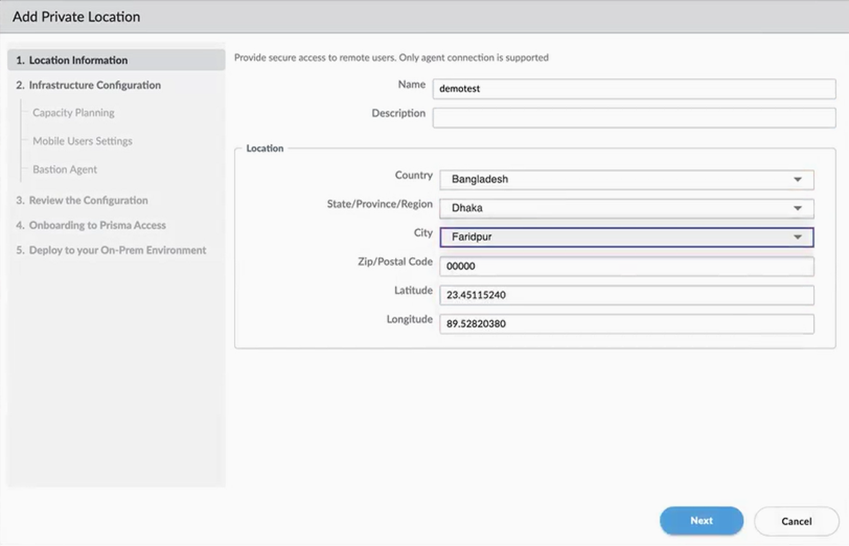Screen dimensions: 849x546
Task: Open Capacity Planning sub-step
Action: click(x=73, y=113)
